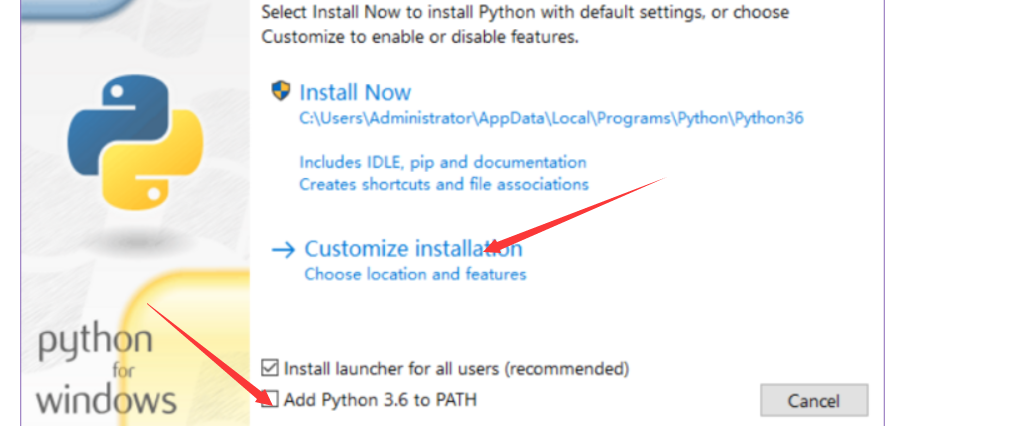
Task: Uncheck the Install launcher for all users checkbox
Action: (269, 368)
